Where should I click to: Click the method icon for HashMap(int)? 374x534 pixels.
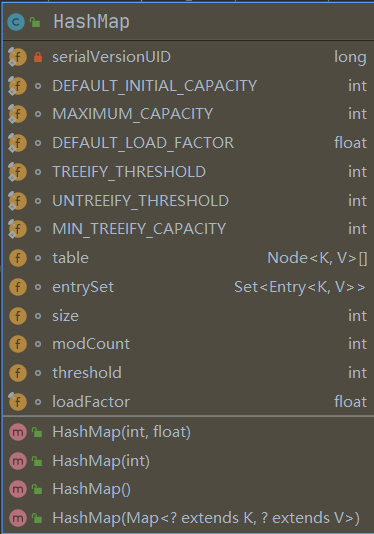pyautogui.click(x=18, y=461)
